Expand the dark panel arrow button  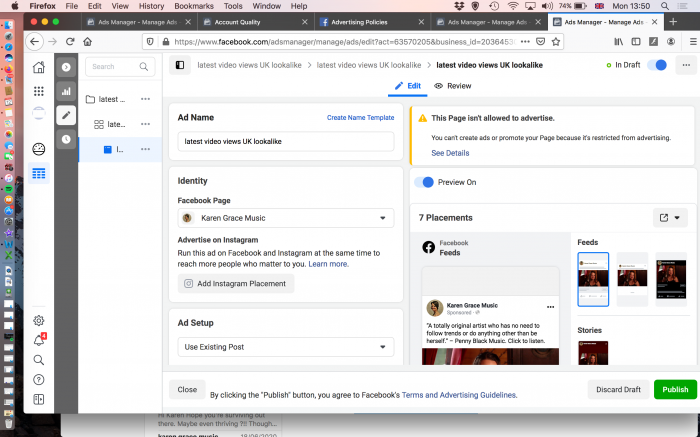coord(66,67)
